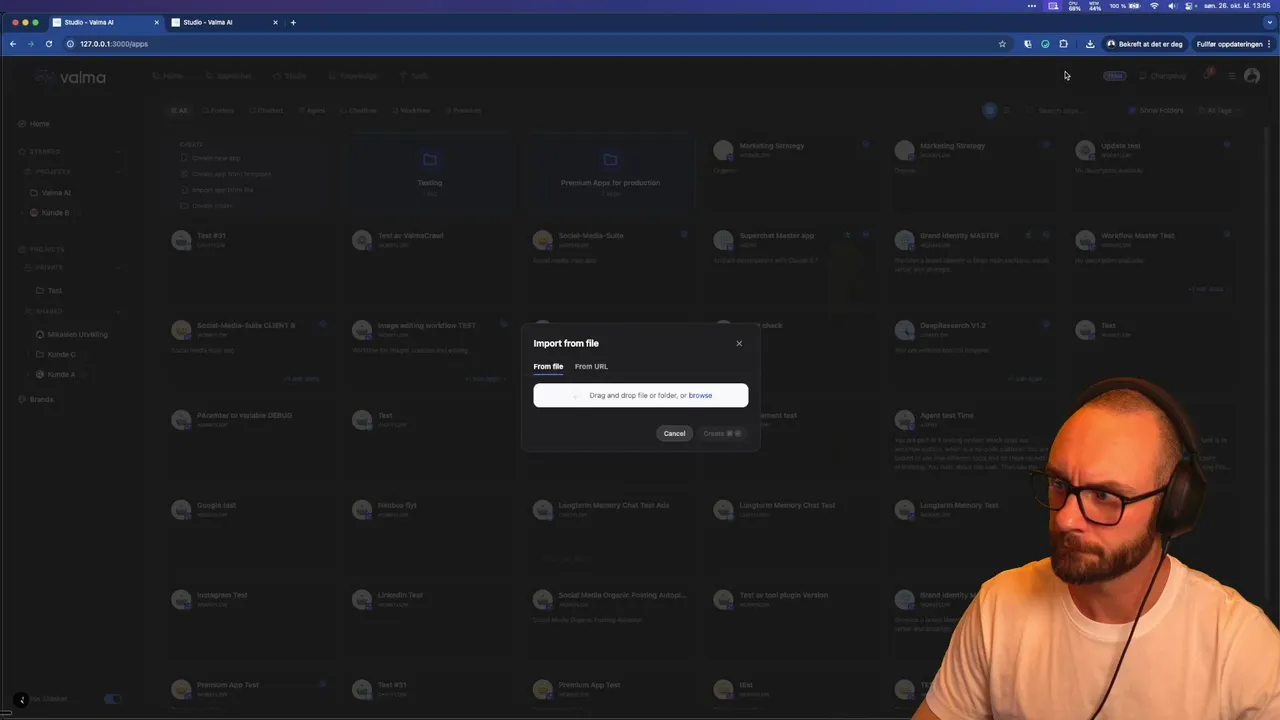Open the browser tab search dropdown
Screen dimensions: 1280x720
pyautogui.click(x=1269, y=22)
